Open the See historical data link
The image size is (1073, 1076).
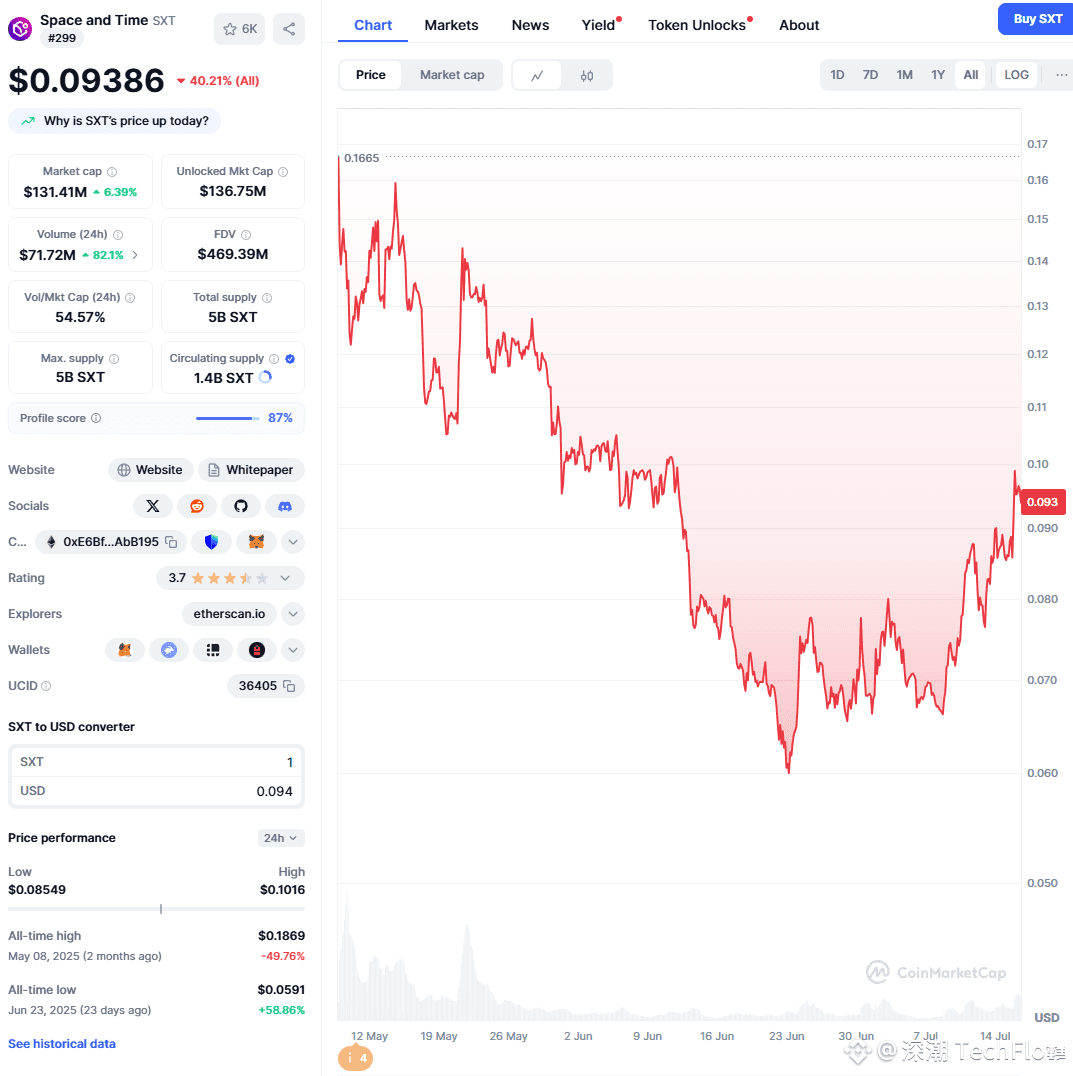point(62,1044)
